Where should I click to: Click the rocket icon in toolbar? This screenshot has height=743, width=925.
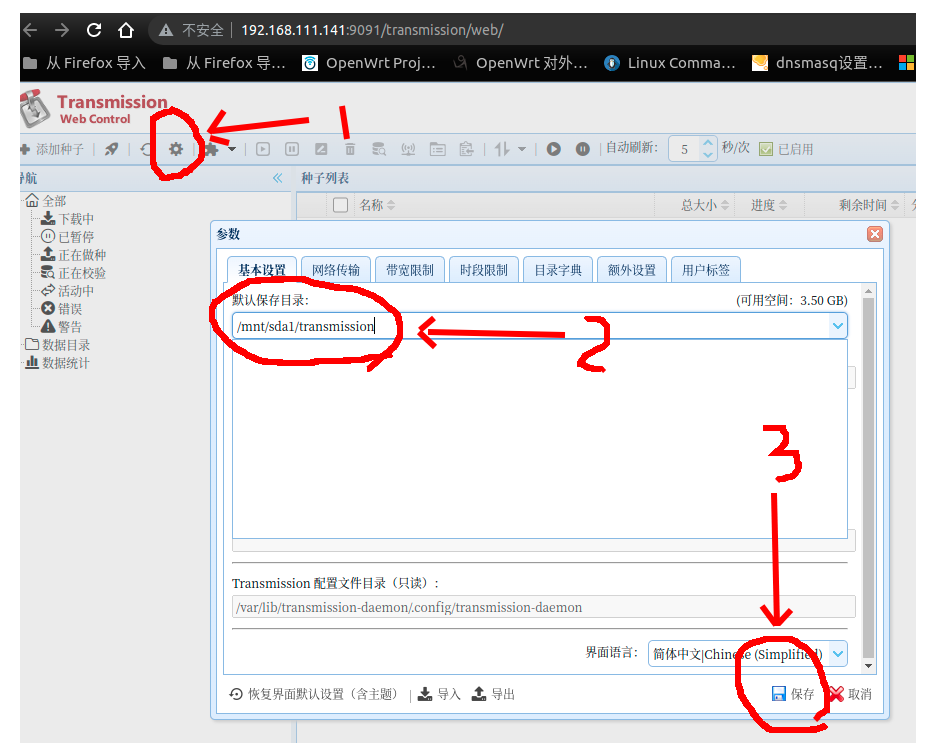[112, 149]
